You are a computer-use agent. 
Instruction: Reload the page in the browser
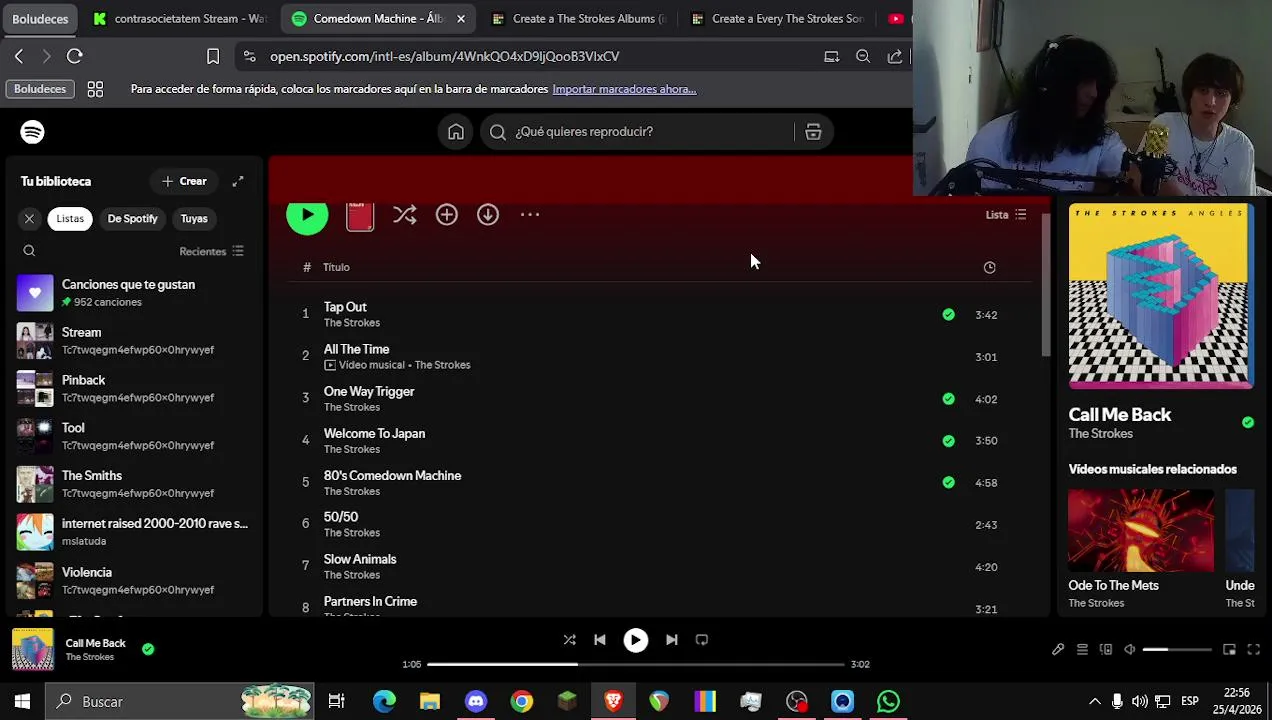75,57
